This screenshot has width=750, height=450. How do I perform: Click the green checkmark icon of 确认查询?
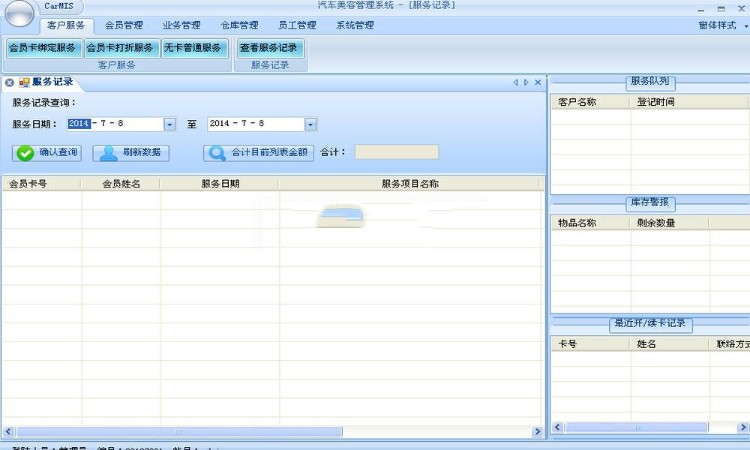[25, 153]
